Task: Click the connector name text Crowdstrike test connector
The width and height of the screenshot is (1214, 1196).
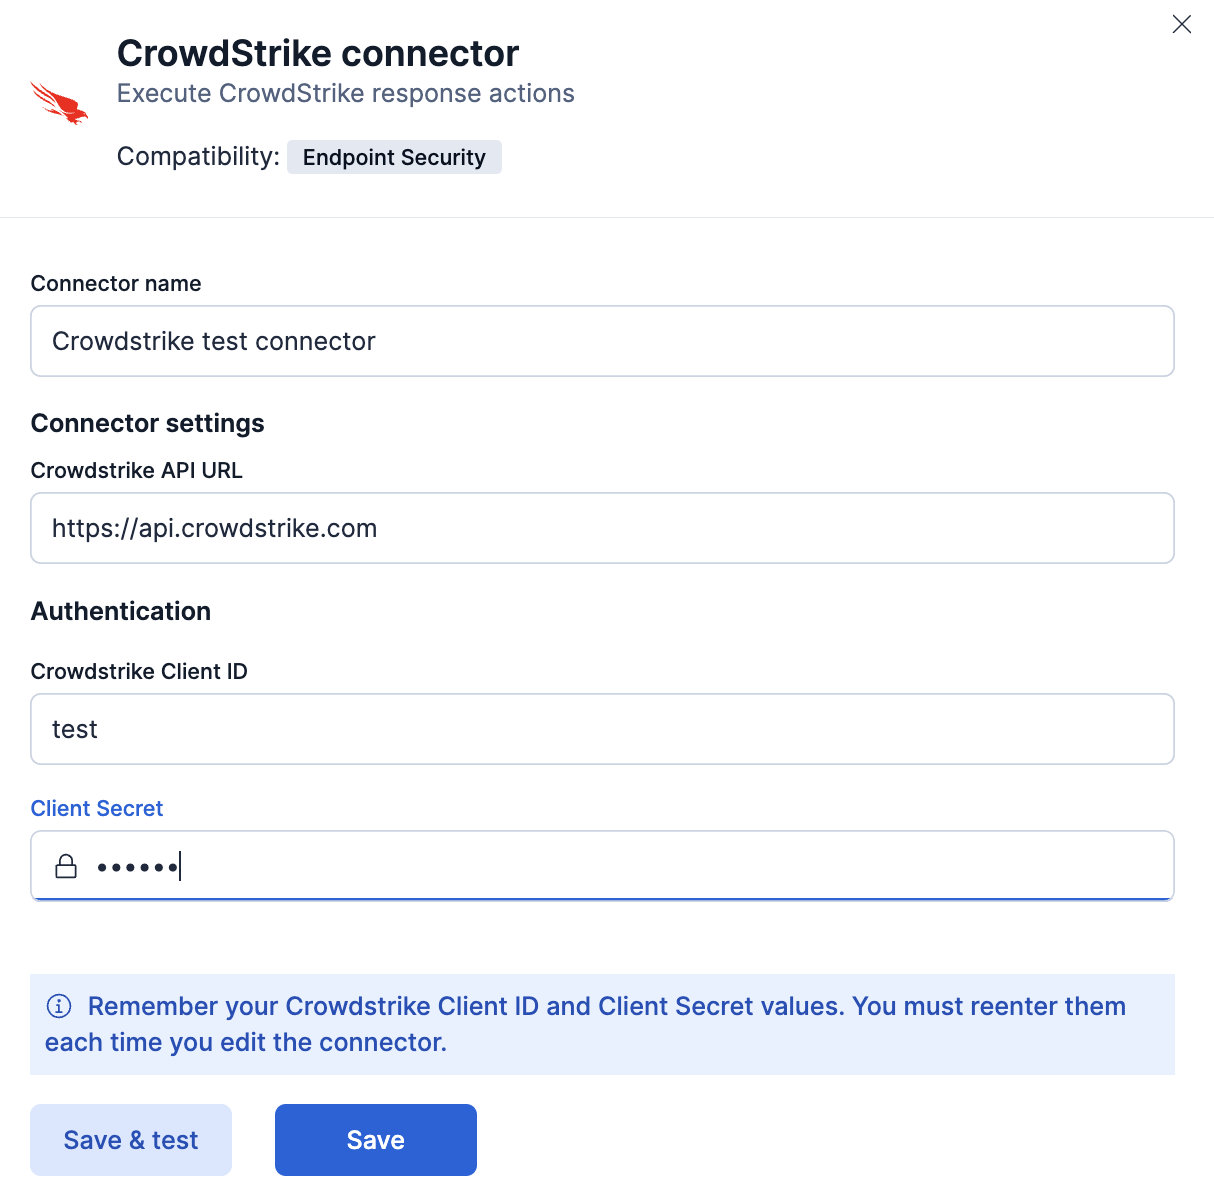Action: click(213, 341)
